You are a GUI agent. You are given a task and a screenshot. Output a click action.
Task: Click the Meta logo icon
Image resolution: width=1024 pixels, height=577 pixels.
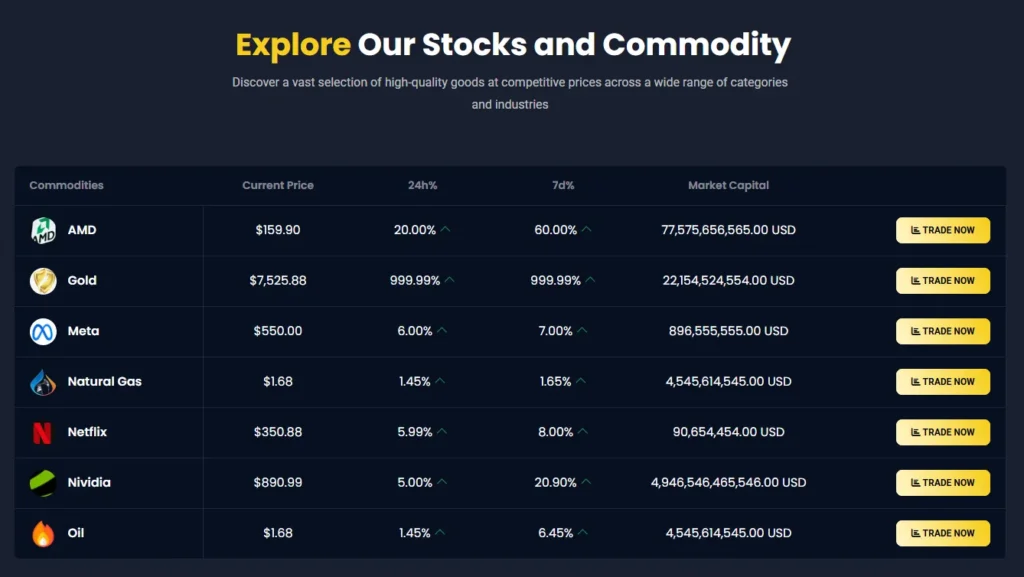tap(43, 331)
